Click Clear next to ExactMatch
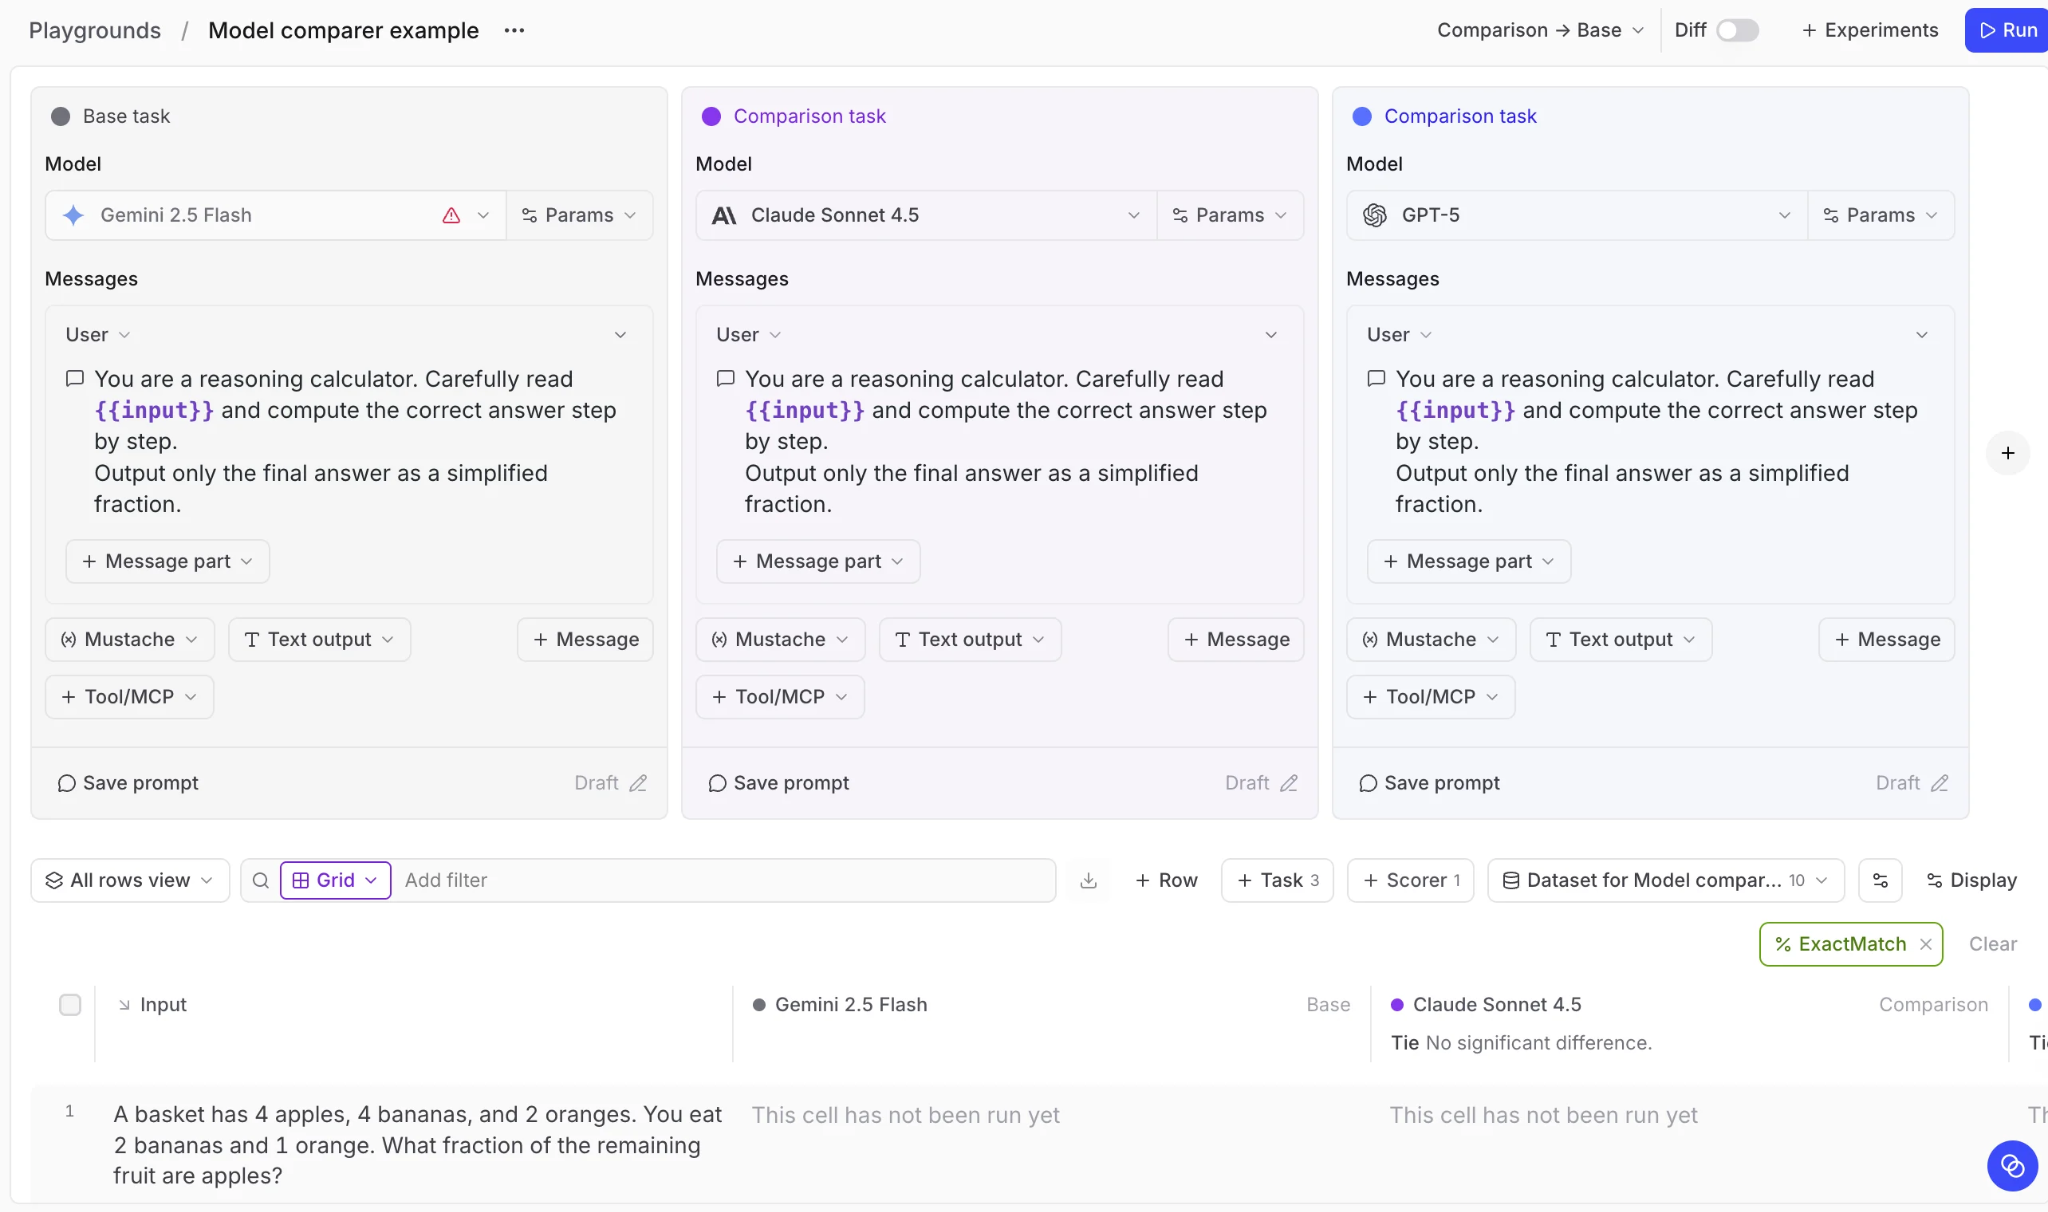This screenshot has height=1212, width=2048. 1992,944
